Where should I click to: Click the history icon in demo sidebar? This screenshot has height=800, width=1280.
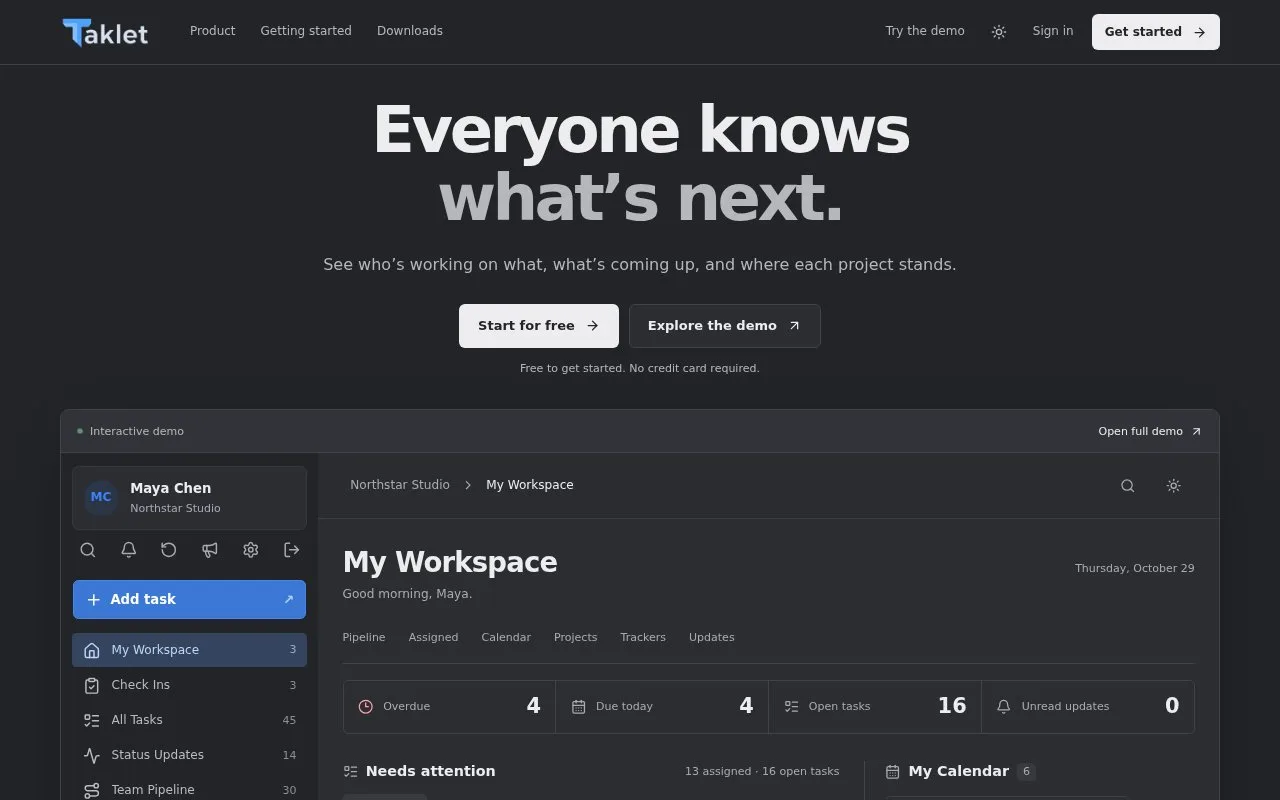point(169,550)
